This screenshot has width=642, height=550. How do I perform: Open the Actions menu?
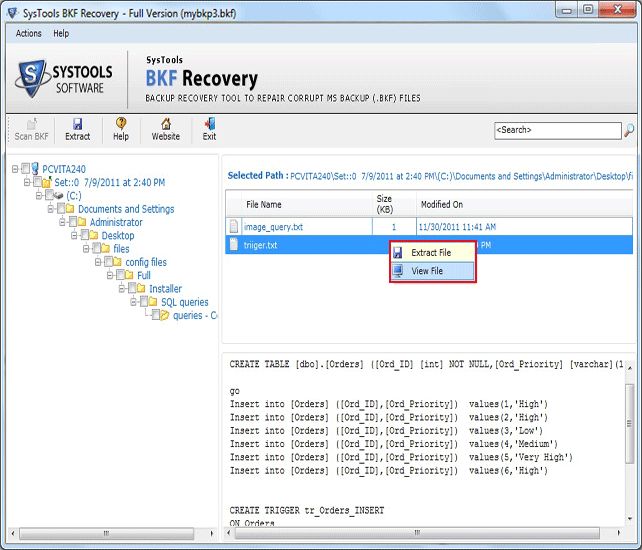coord(29,33)
